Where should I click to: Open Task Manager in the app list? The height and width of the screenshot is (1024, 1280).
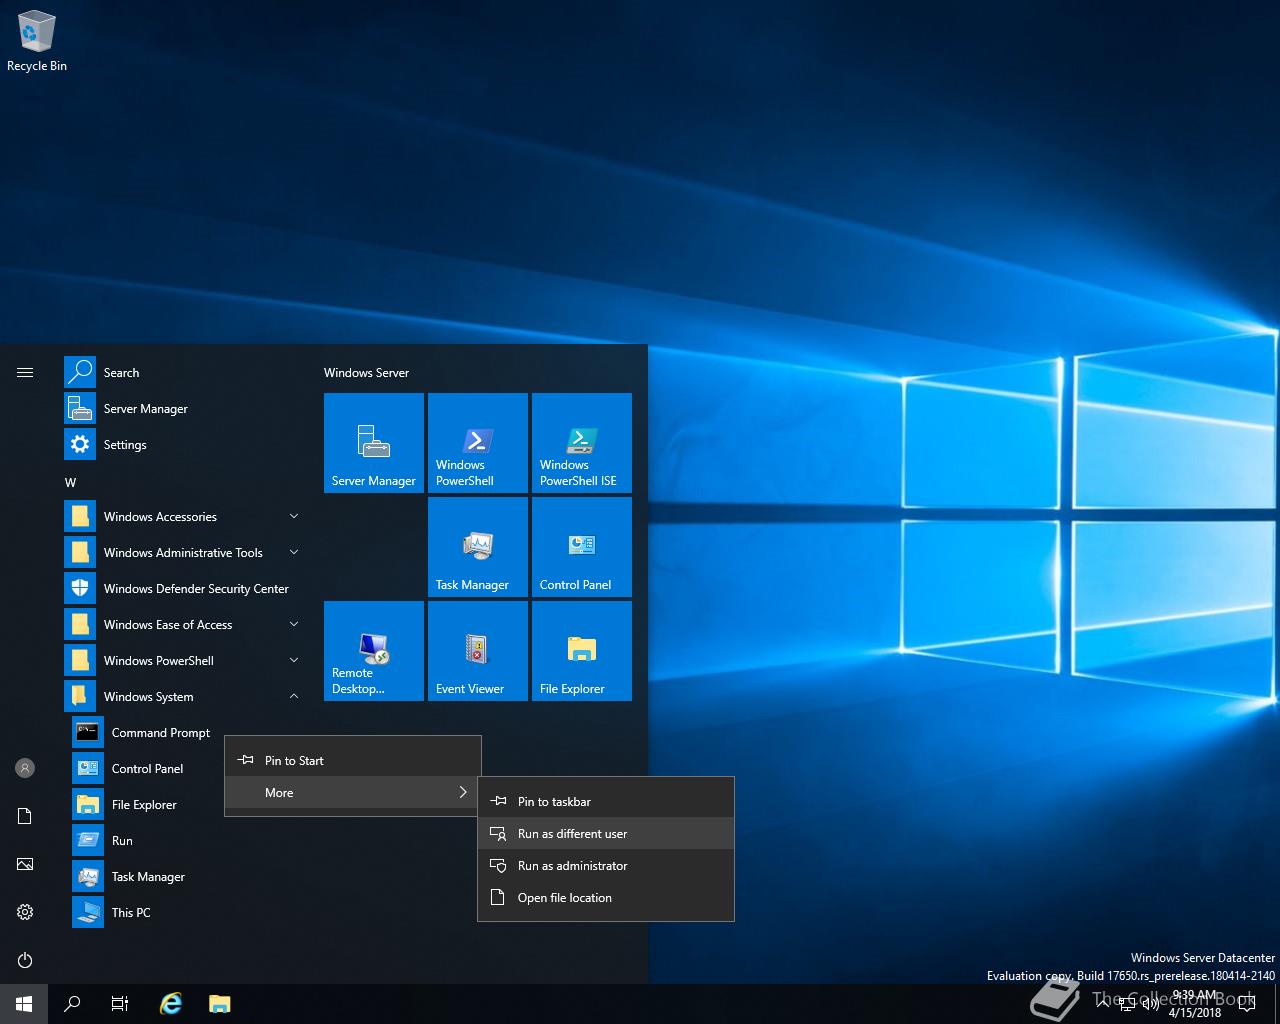188,876
